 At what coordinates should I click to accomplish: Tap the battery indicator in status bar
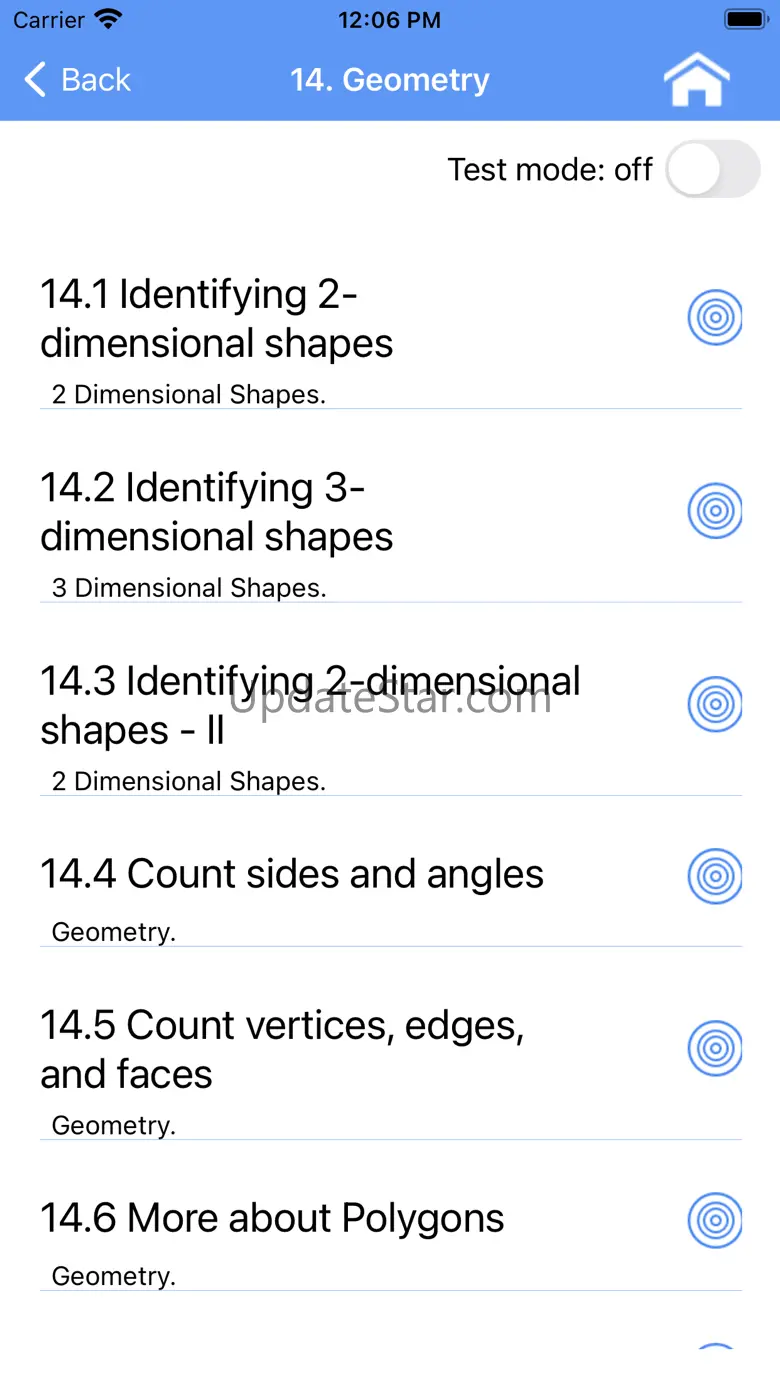click(745, 20)
